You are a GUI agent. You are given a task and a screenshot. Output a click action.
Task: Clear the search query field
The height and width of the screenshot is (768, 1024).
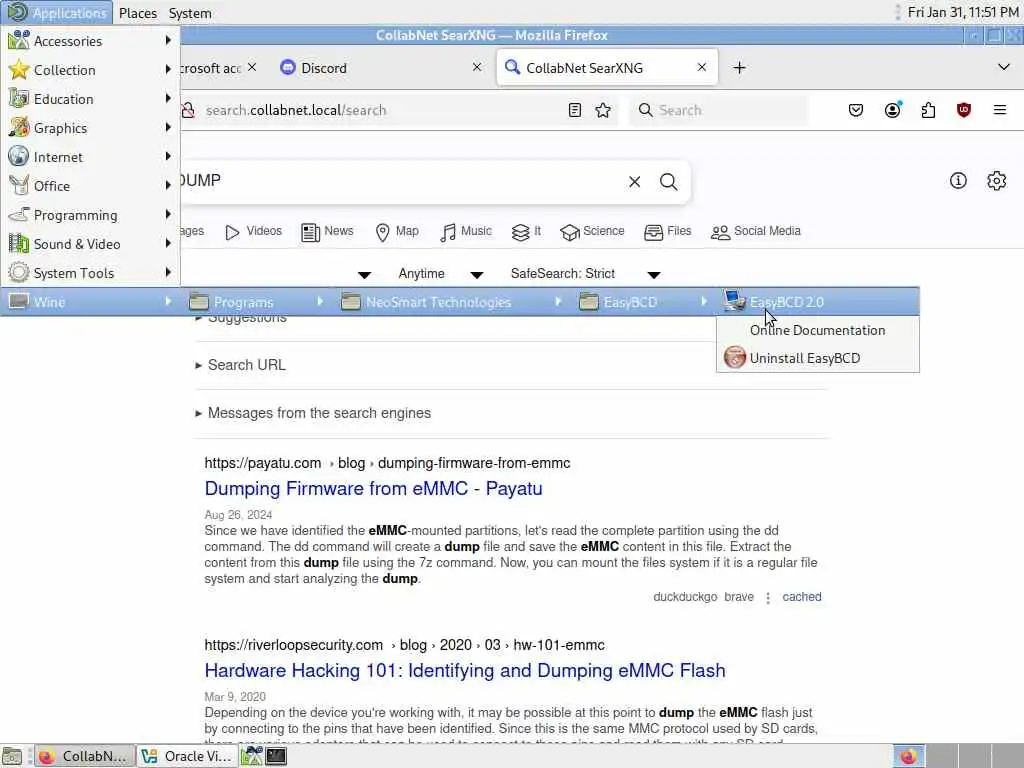click(634, 182)
